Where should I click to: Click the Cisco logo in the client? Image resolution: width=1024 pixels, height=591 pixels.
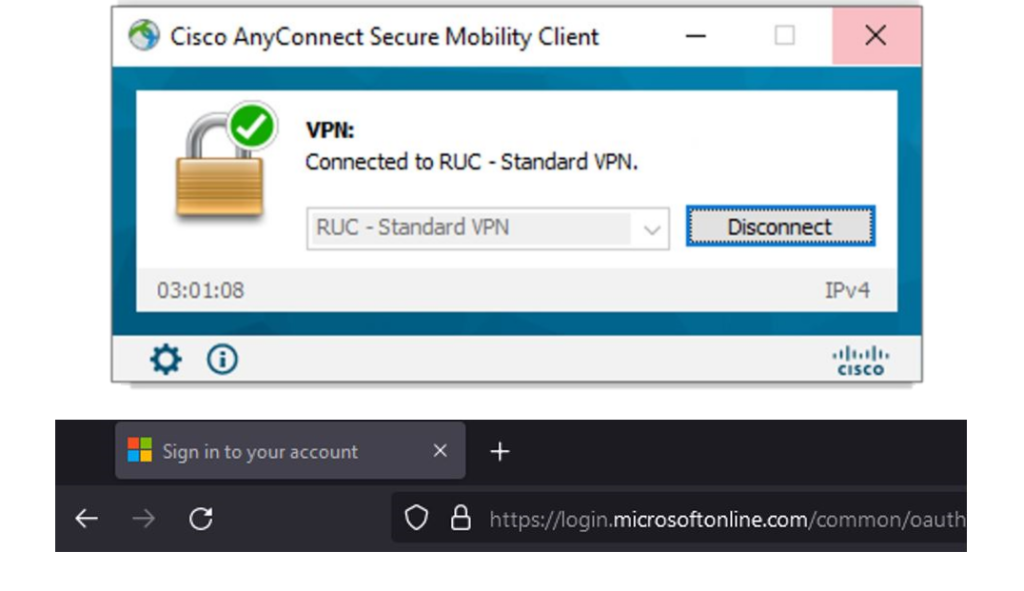862,359
